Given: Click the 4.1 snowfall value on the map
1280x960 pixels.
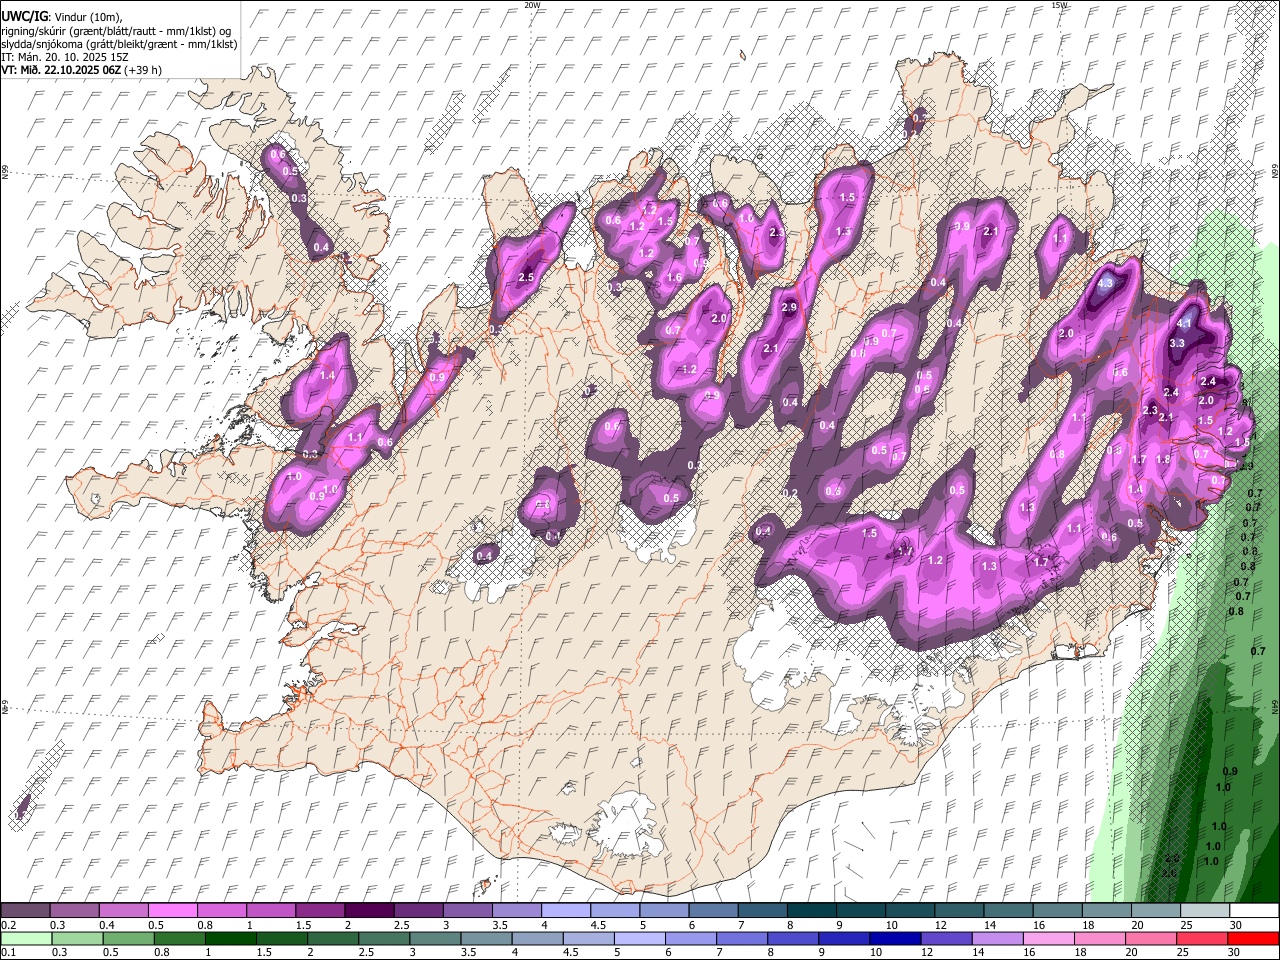Looking at the screenshot, I should coord(1184,323).
